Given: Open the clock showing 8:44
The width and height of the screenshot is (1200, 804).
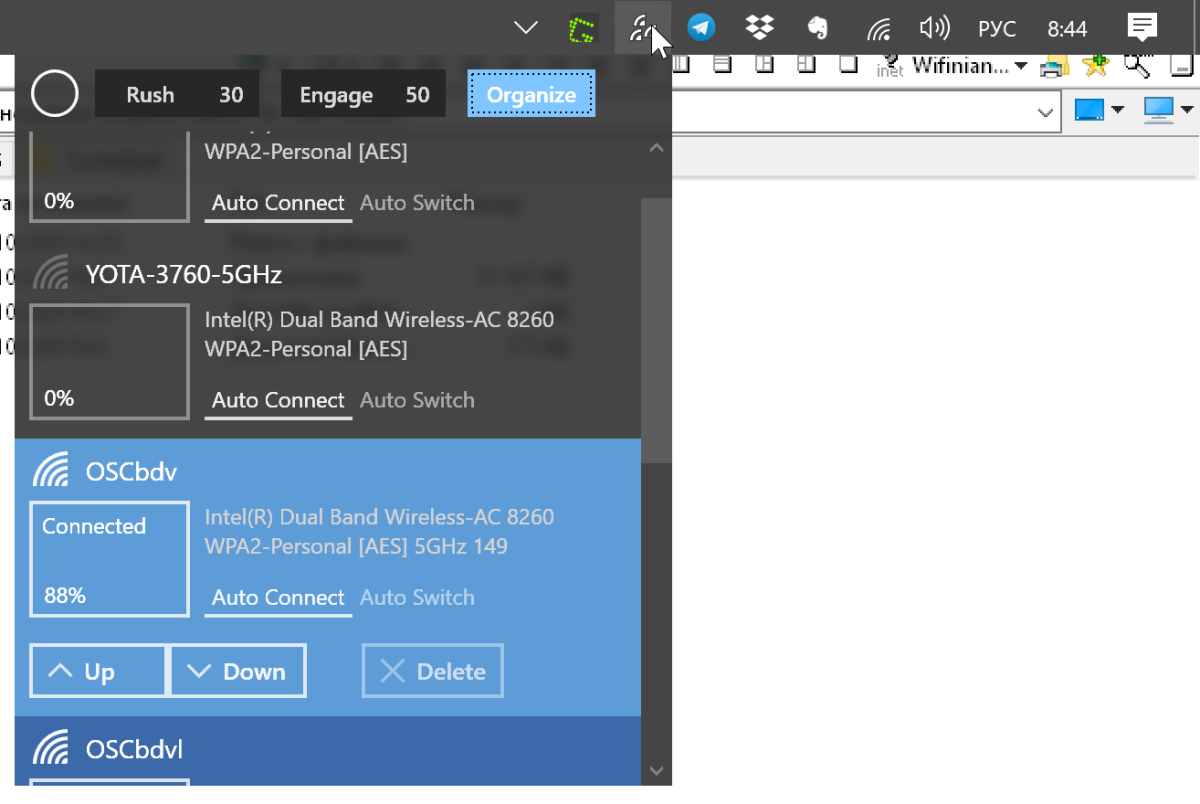Looking at the screenshot, I should coord(1067,29).
